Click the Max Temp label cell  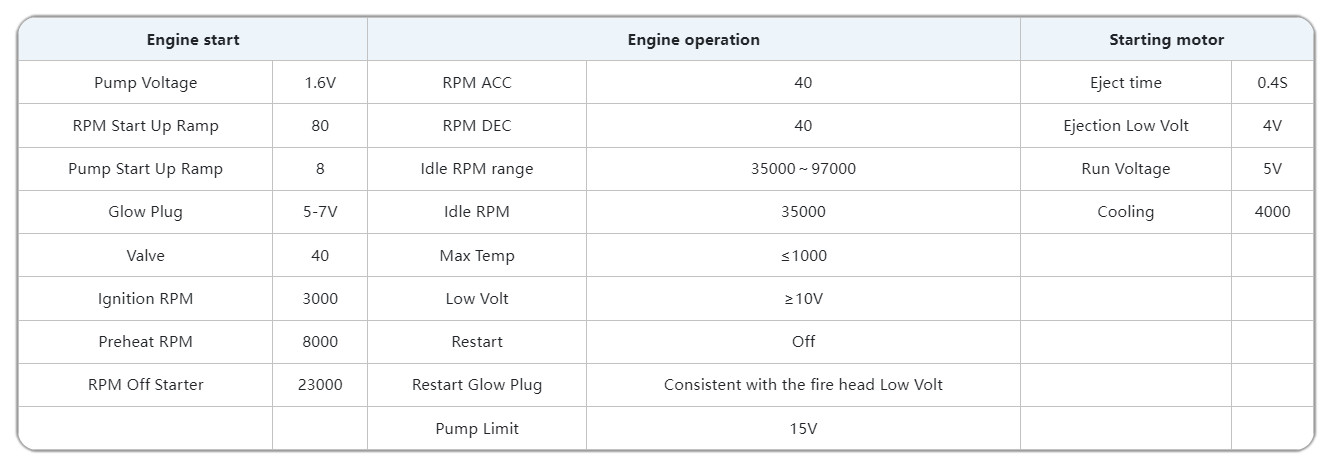pos(477,255)
